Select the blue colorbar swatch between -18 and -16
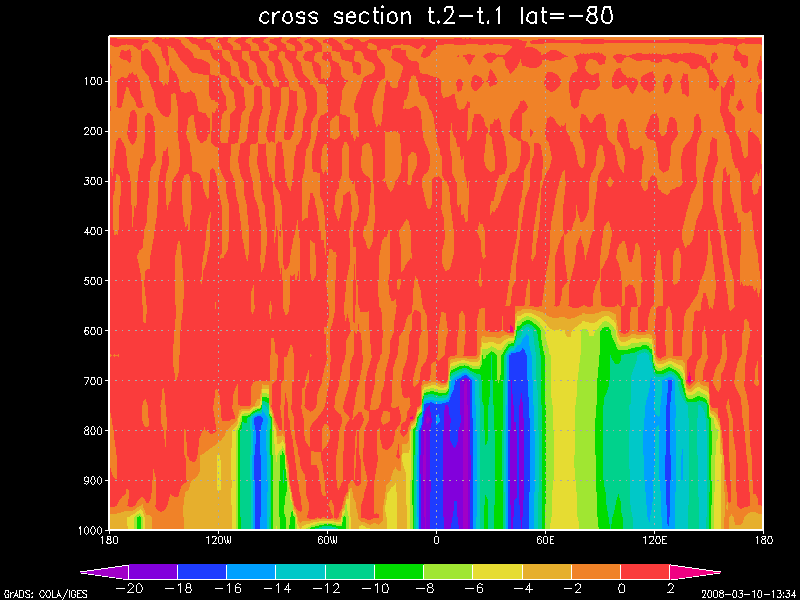 (x=202, y=571)
